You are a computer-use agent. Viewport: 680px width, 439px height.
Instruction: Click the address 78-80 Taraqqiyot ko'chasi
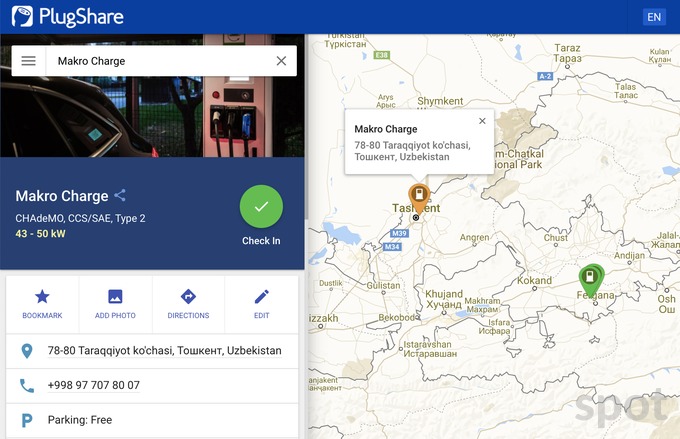164,351
